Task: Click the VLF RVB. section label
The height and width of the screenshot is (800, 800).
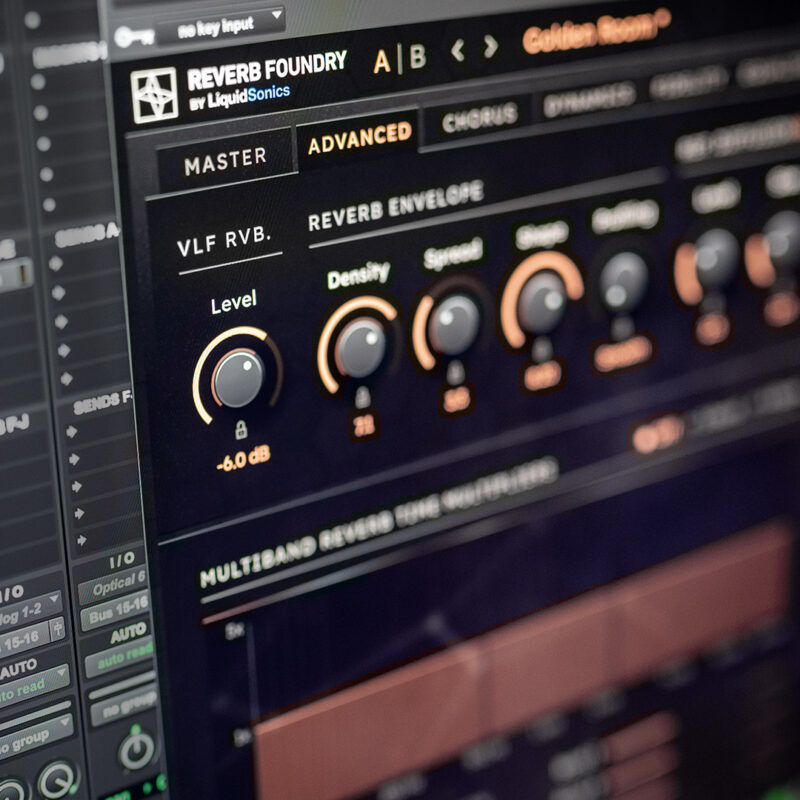Action: [x=223, y=241]
